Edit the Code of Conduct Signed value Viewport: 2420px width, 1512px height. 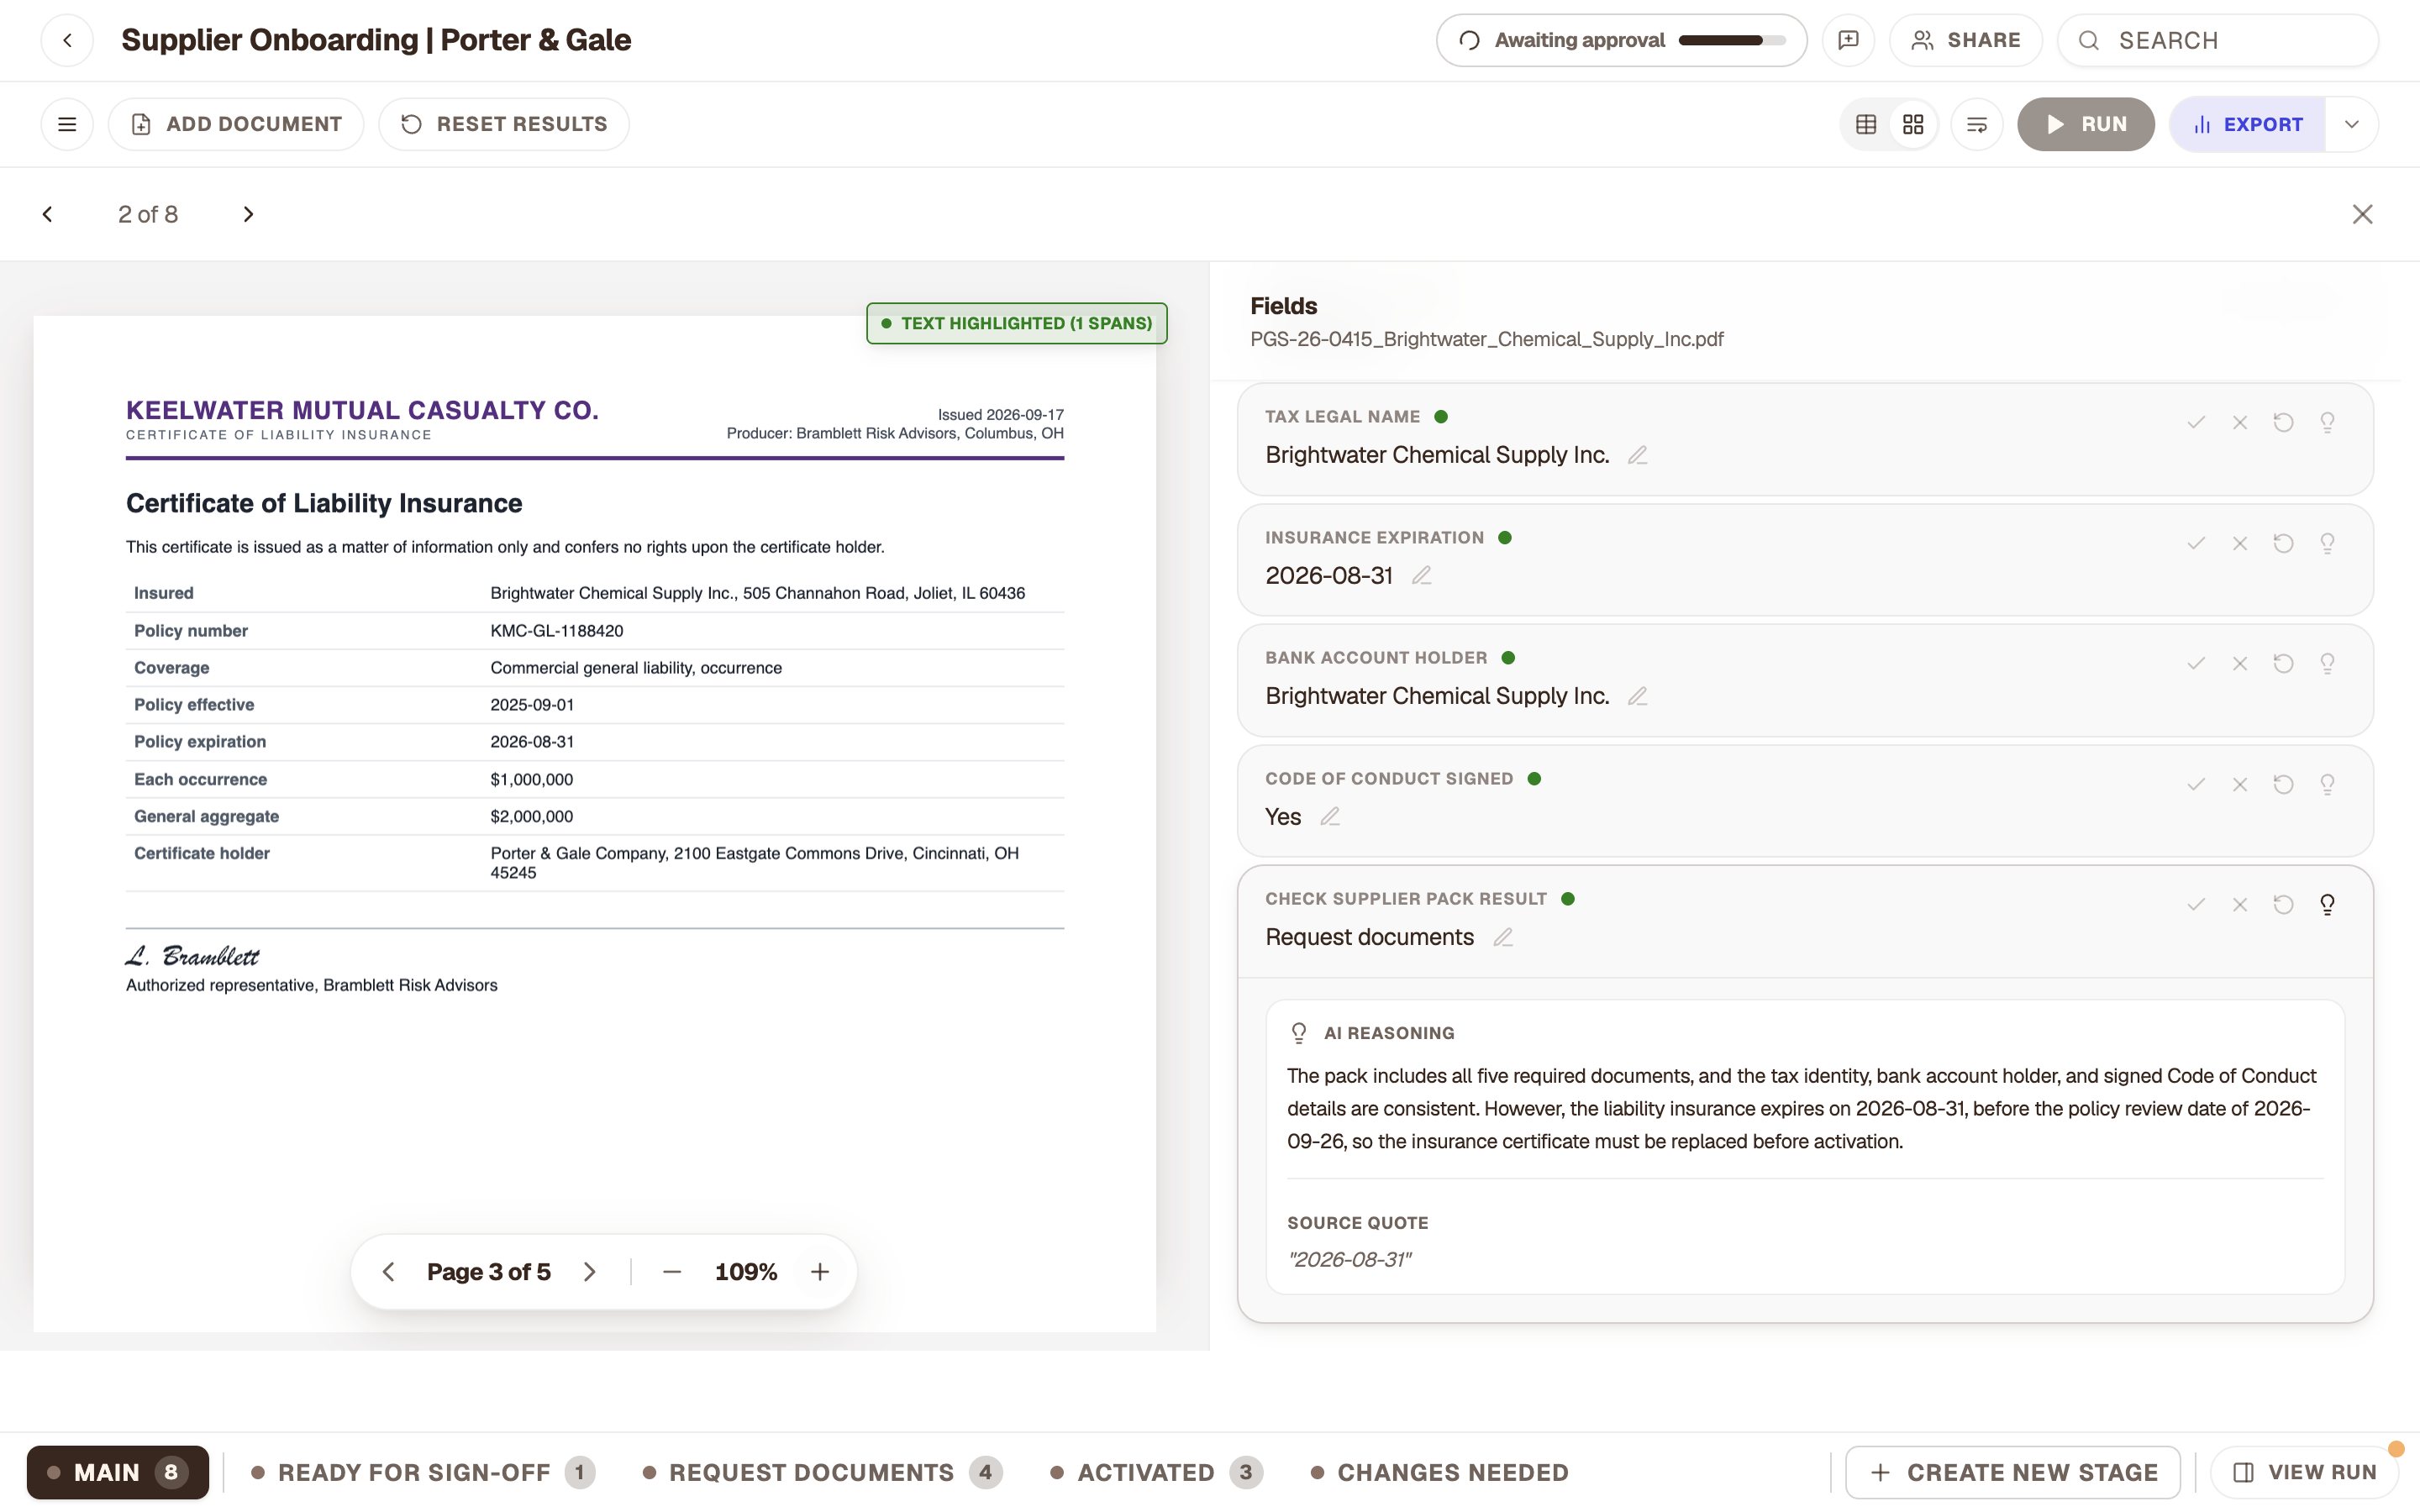(1329, 817)
